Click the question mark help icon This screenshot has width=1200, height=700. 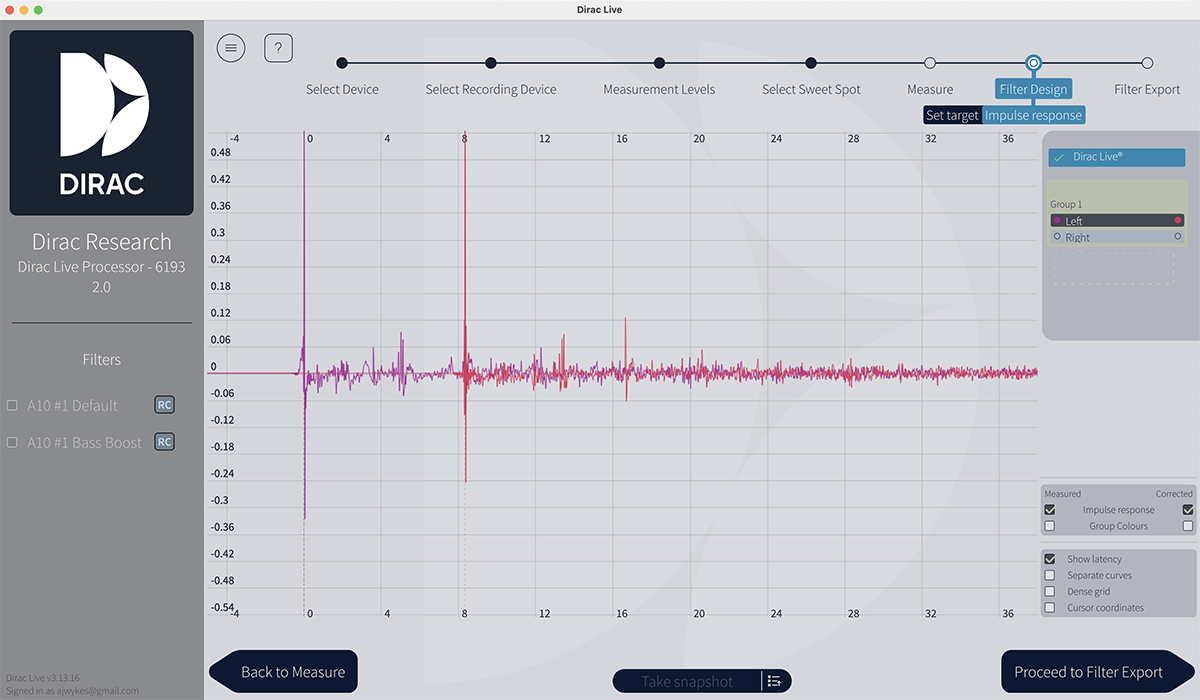(278, 47)
